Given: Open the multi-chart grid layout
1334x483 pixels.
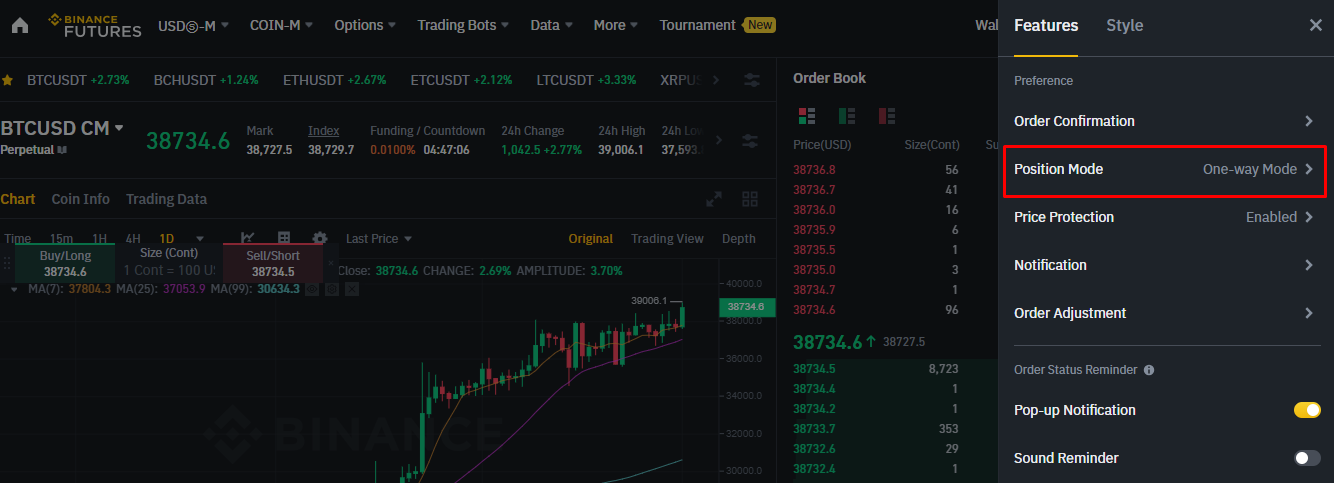Looking at the screenshot, I should [749, 199].
